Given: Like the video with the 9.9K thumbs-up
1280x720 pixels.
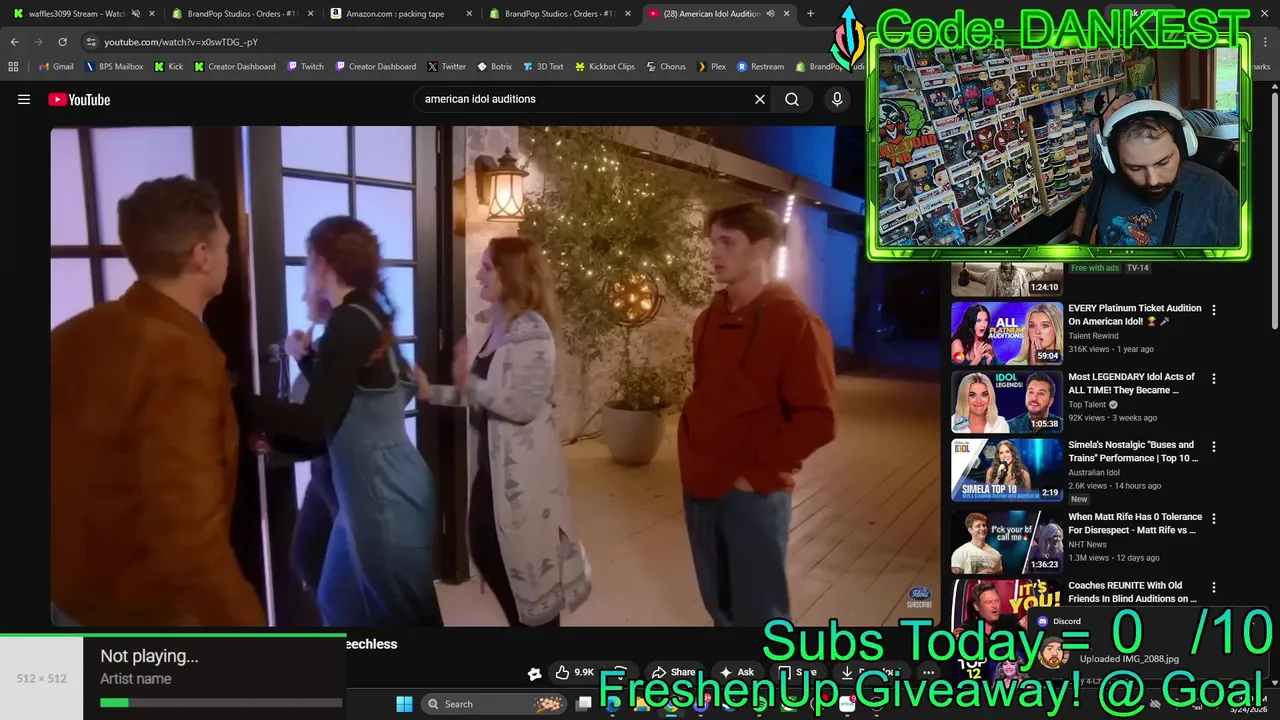Looking at the screenshot, I should tap(574, 673).
